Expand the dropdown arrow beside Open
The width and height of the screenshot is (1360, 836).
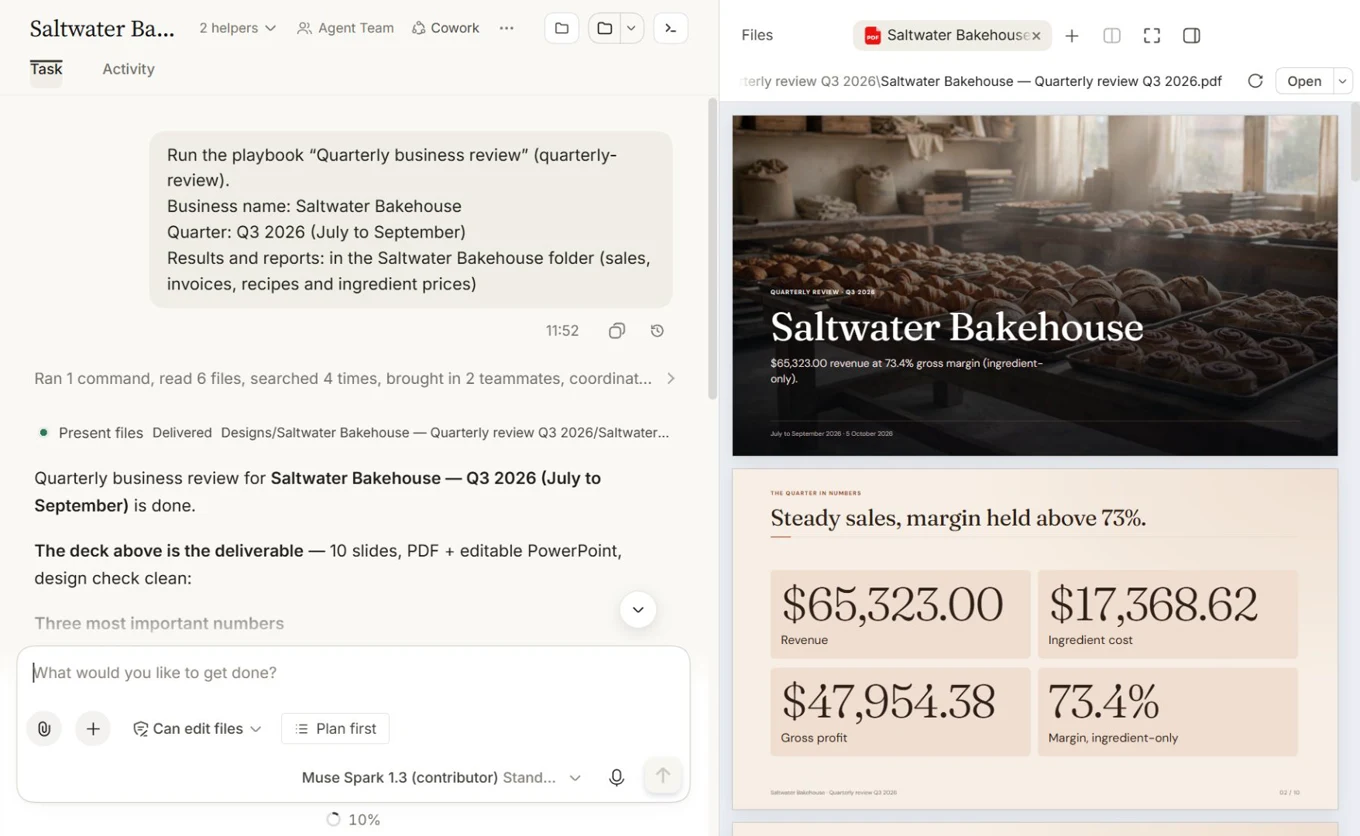point(1343,81)
